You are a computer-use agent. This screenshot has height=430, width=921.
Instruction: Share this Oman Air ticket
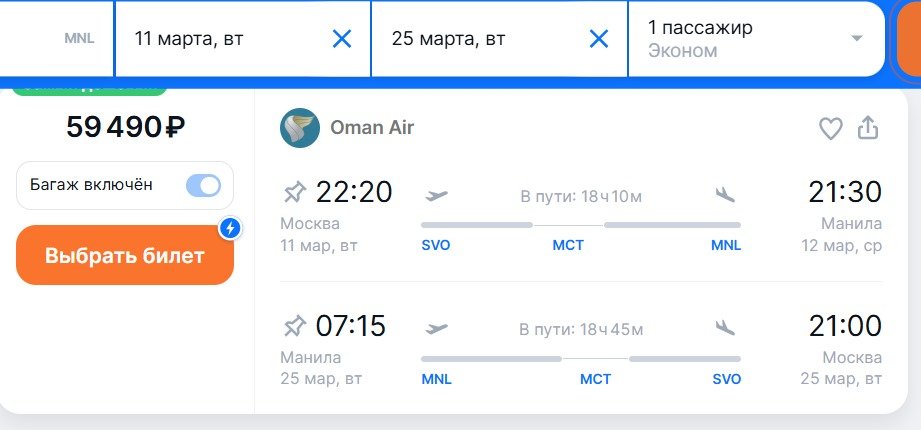coord(868,127)
